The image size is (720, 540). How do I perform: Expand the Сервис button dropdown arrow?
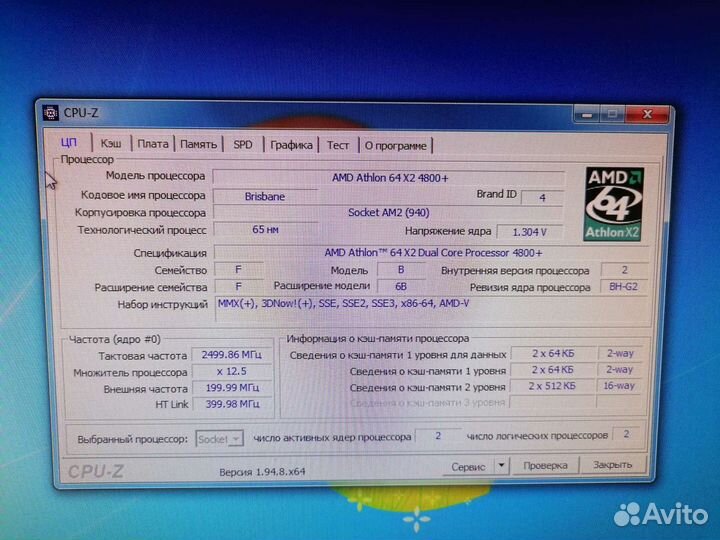[x=502, y=466]
